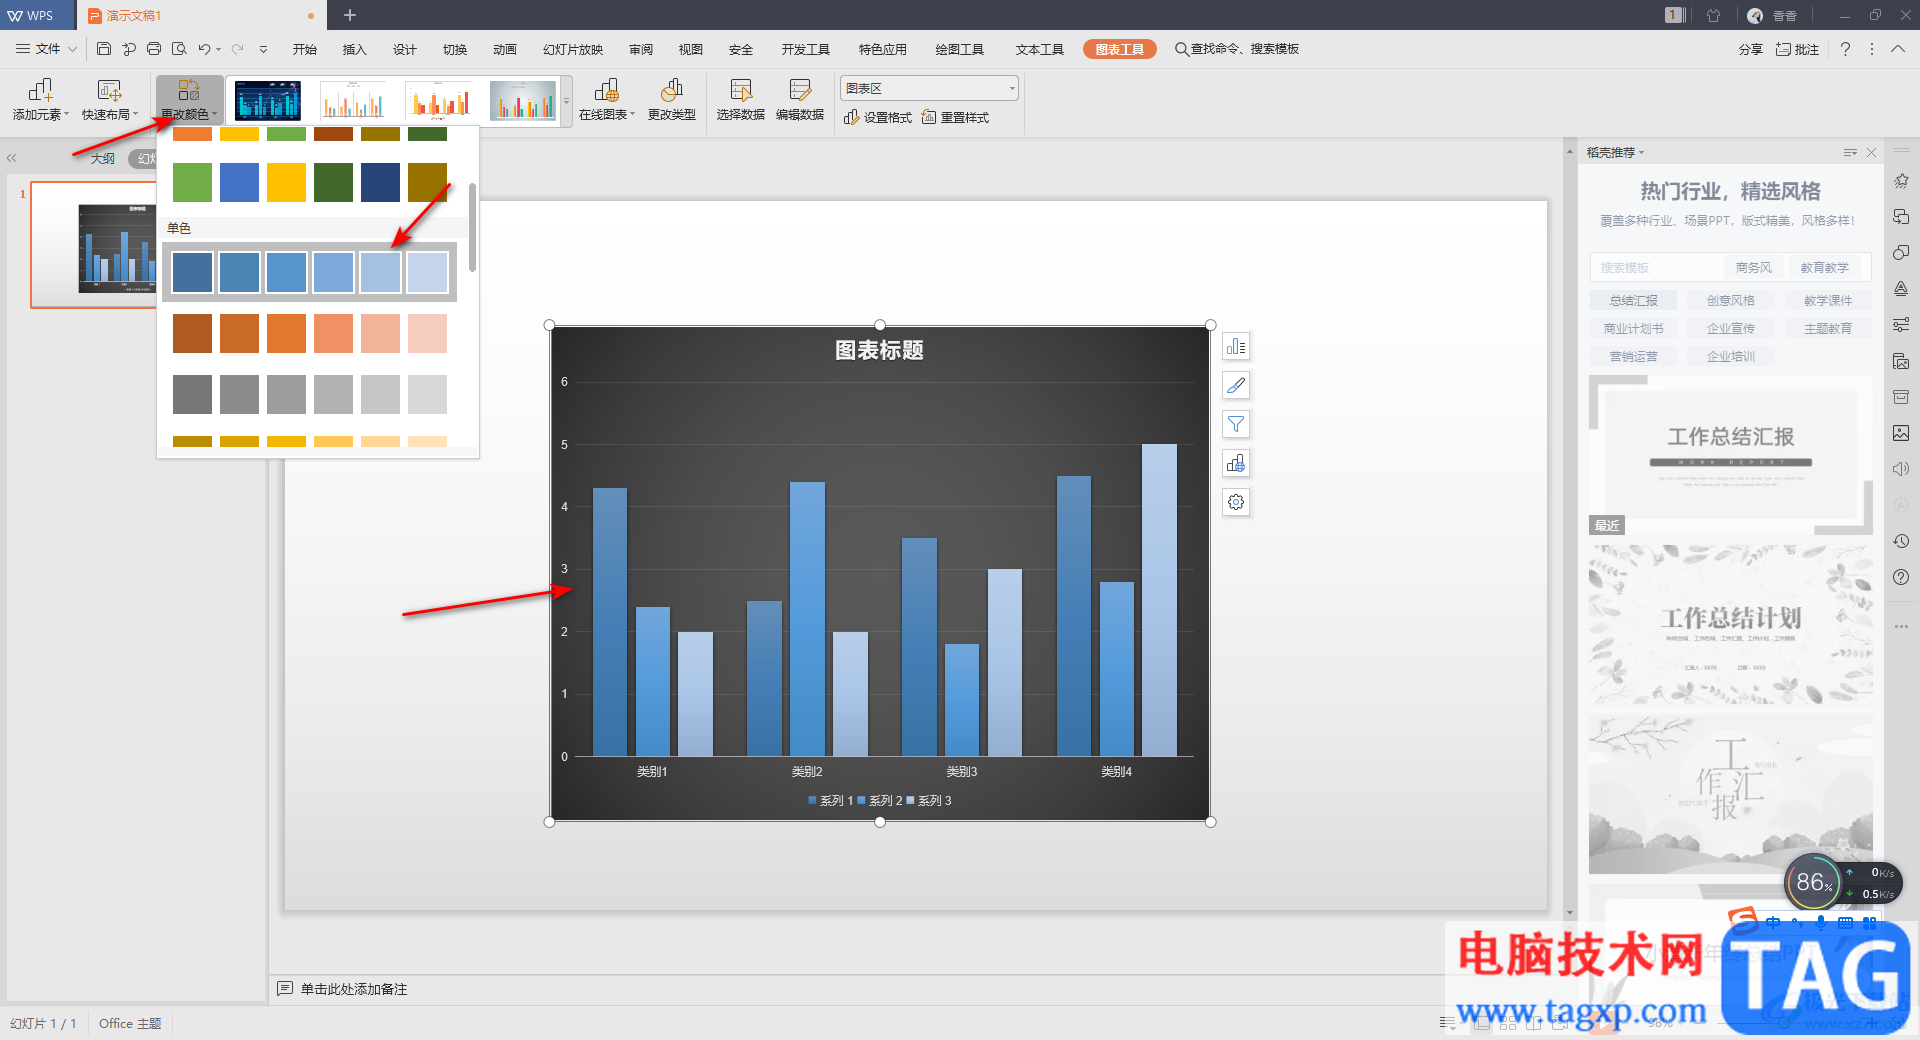
Task: Click the 商务风 template filter
Action: click(1754, 268)
